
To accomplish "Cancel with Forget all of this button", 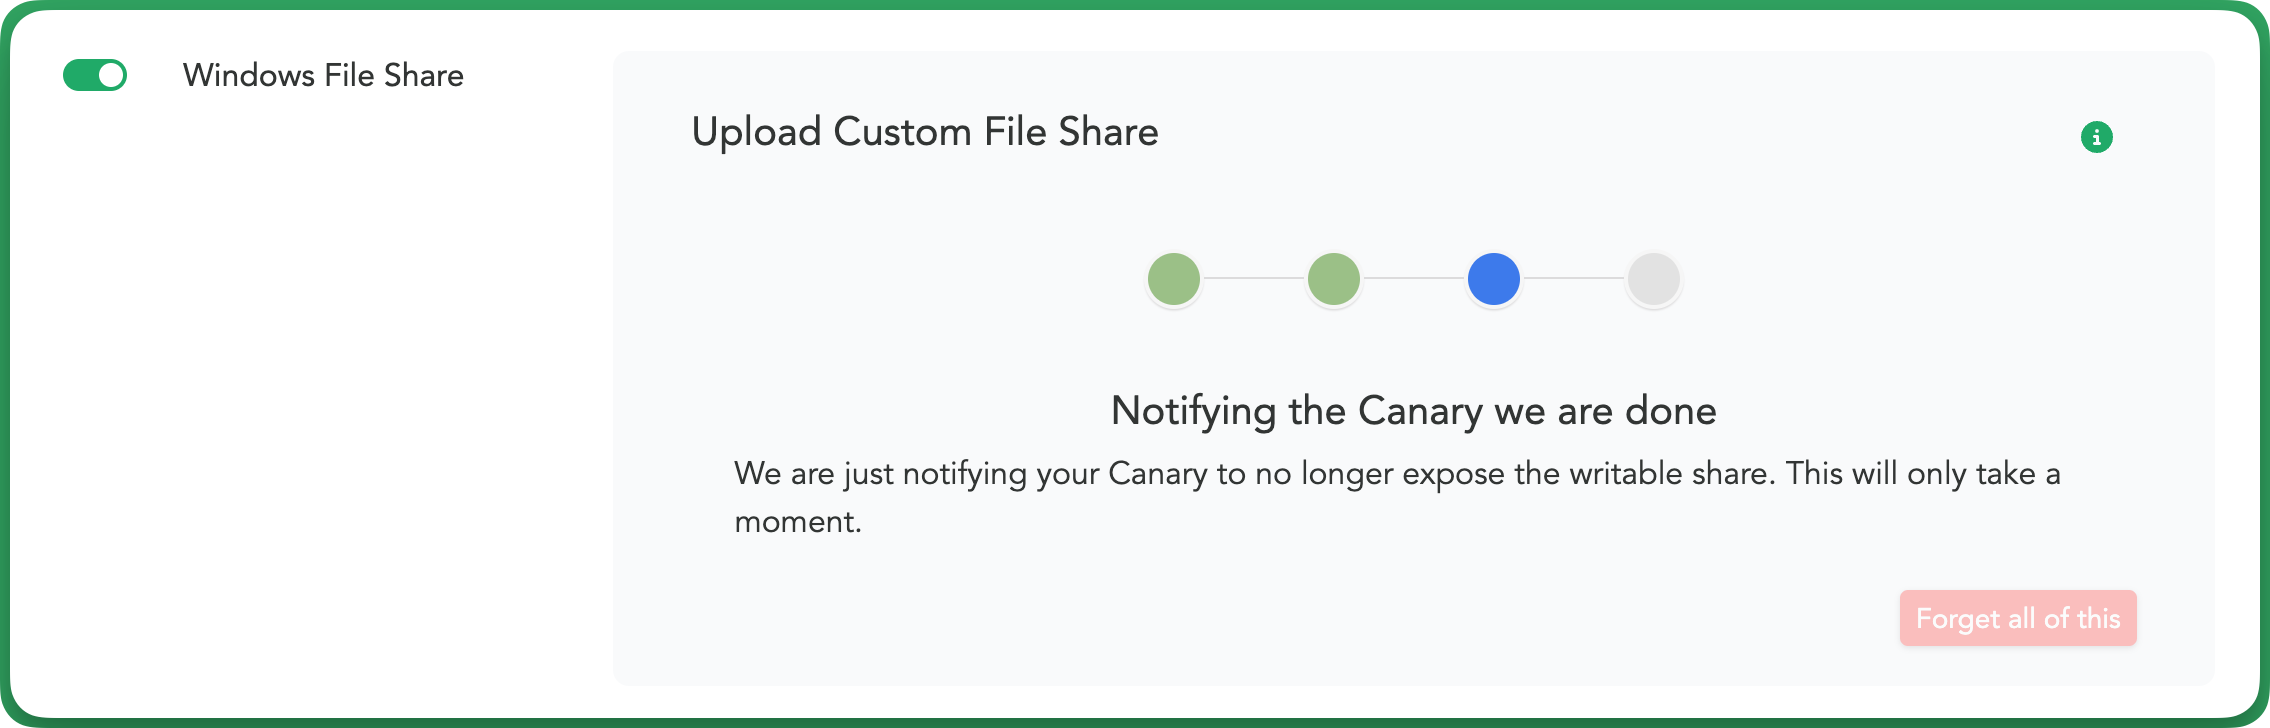I will click(x=2018, y=618).
